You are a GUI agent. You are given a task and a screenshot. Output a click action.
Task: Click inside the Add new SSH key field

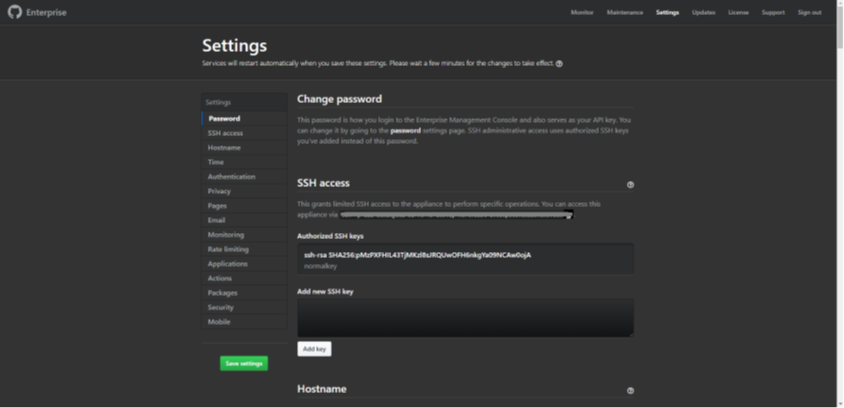pyautogui.click(x=465, y=317)
